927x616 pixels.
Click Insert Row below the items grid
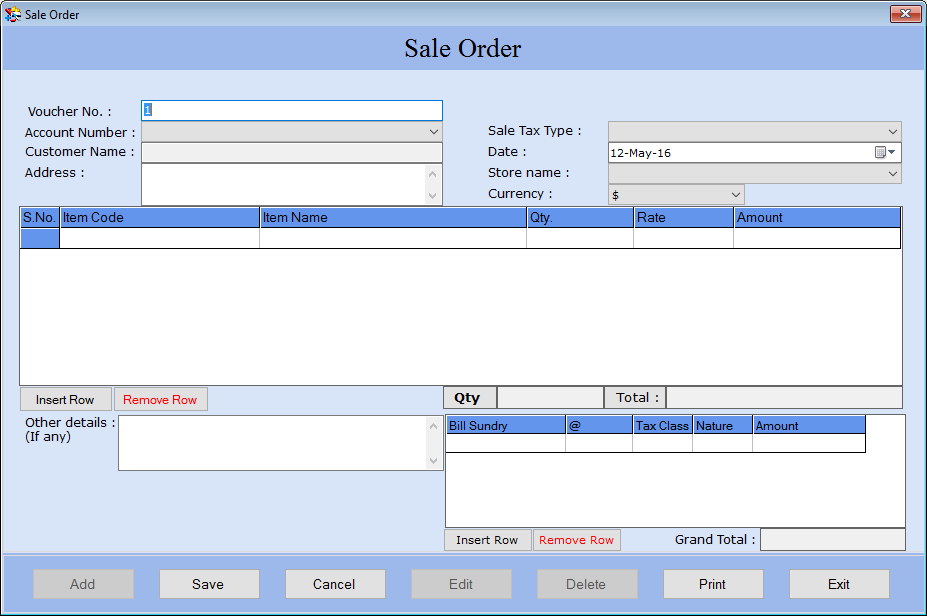point(65,400)
